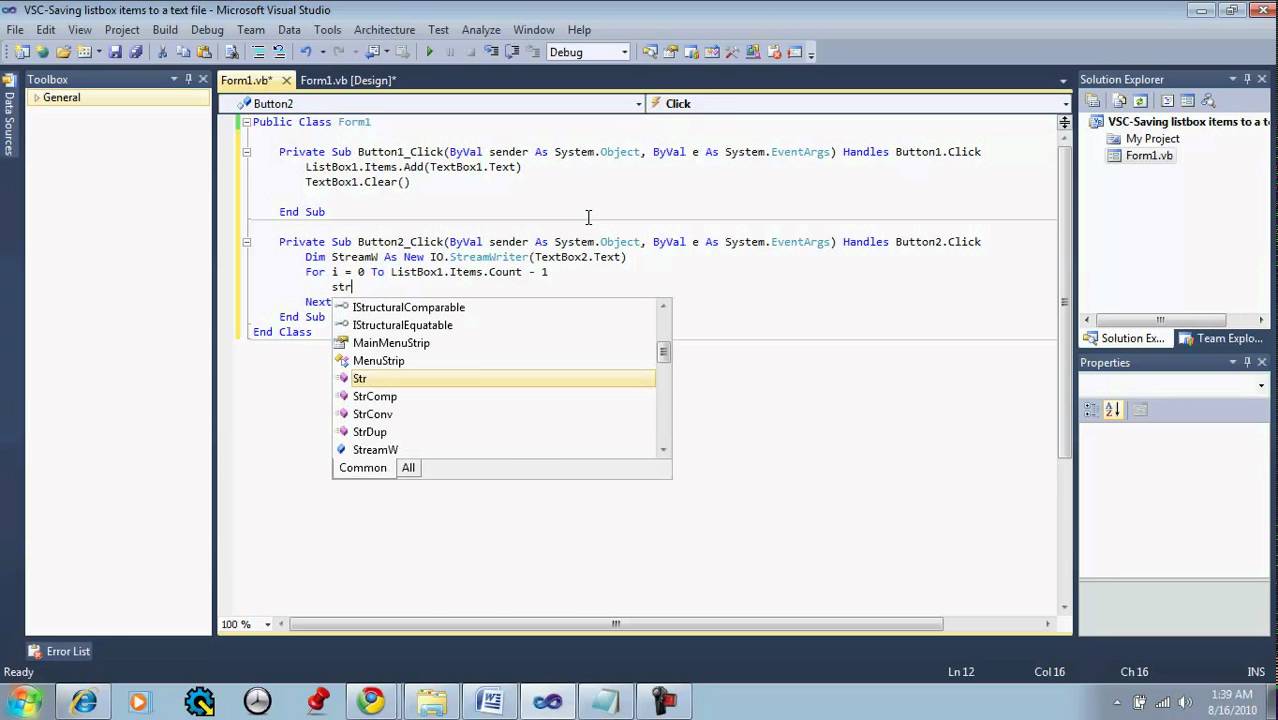The width and height of the screenshot is (1278, 720).
Task: Click the View Code icon in Solution Explorer
Action: 1167,101
